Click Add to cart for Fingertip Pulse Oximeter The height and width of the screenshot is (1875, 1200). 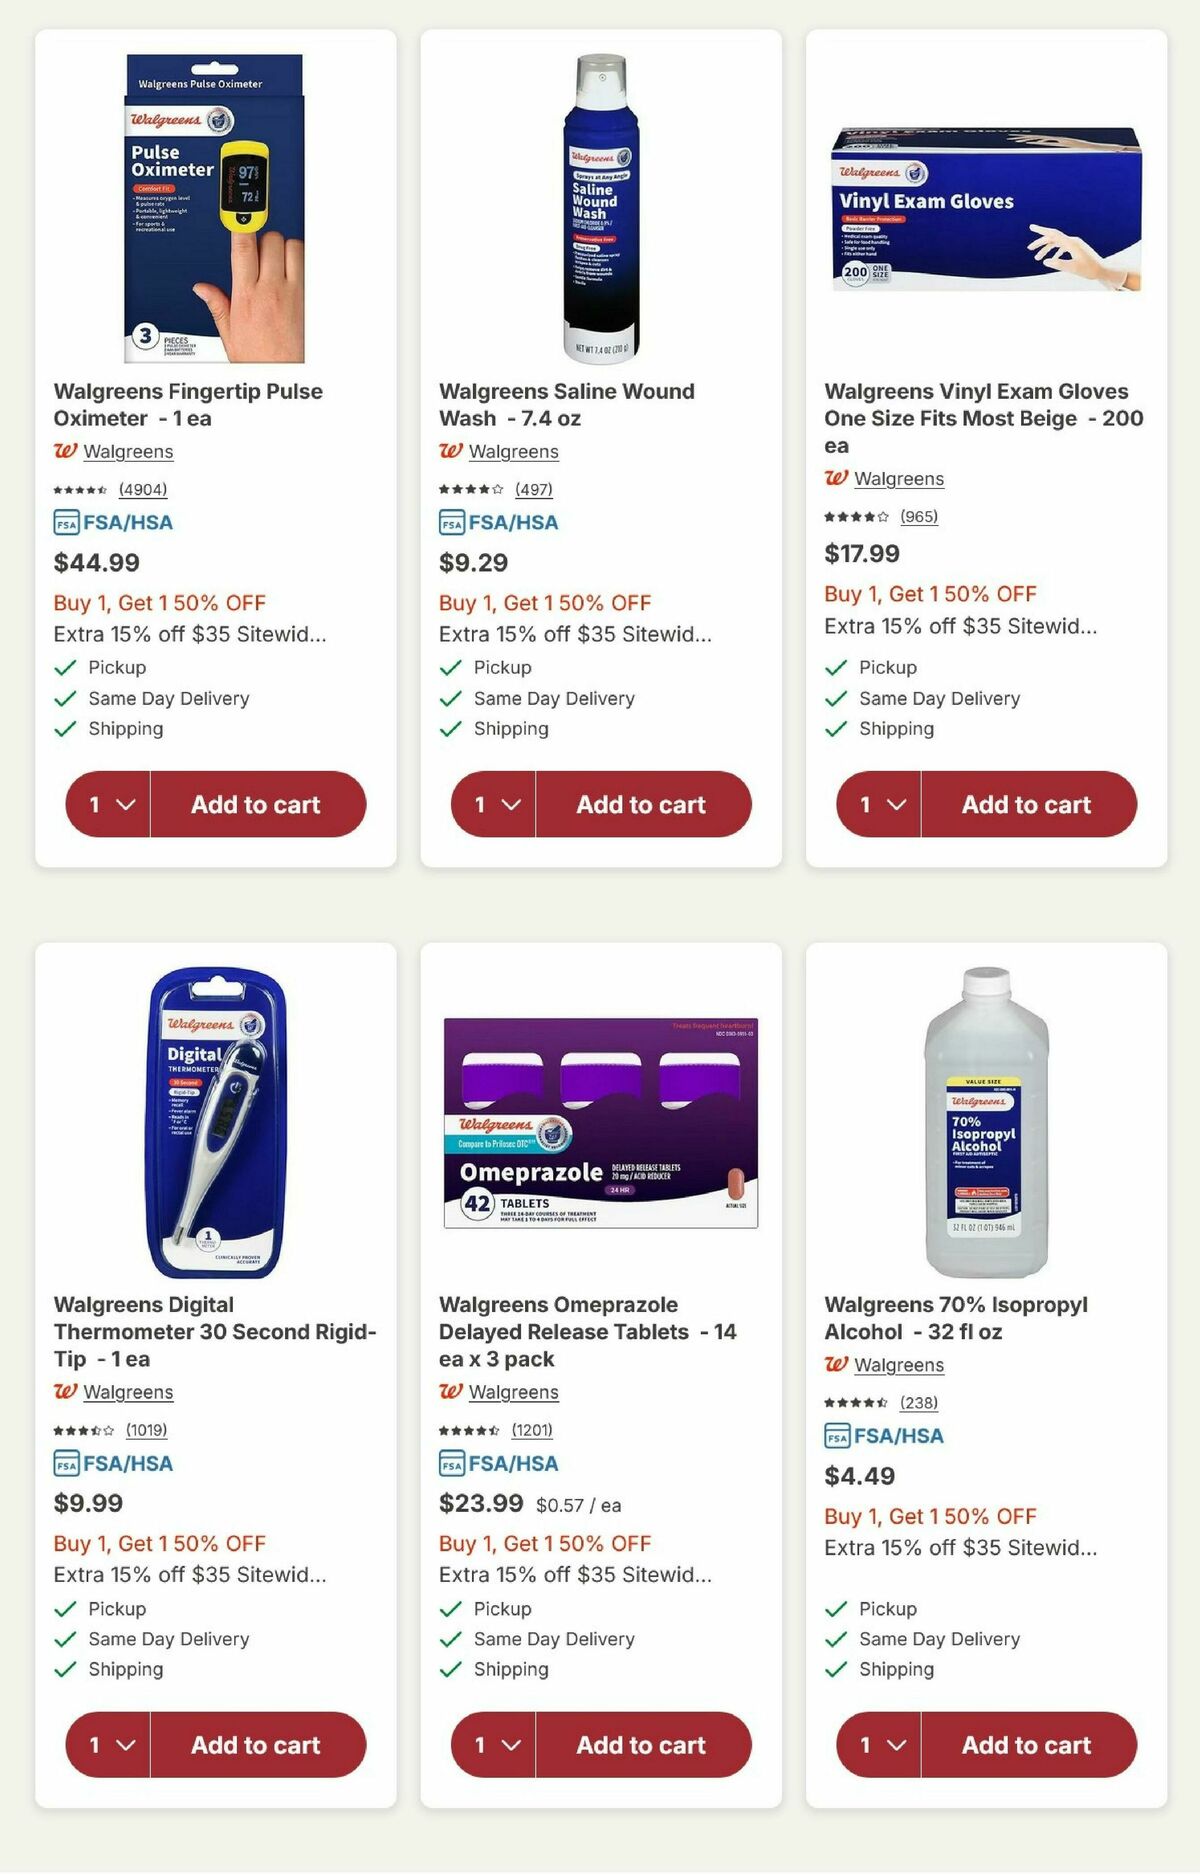tap(260, 804)
